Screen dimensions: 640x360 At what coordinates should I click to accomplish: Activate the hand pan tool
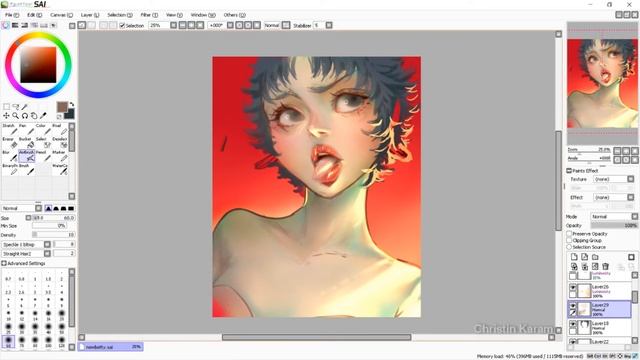point(34,116)
